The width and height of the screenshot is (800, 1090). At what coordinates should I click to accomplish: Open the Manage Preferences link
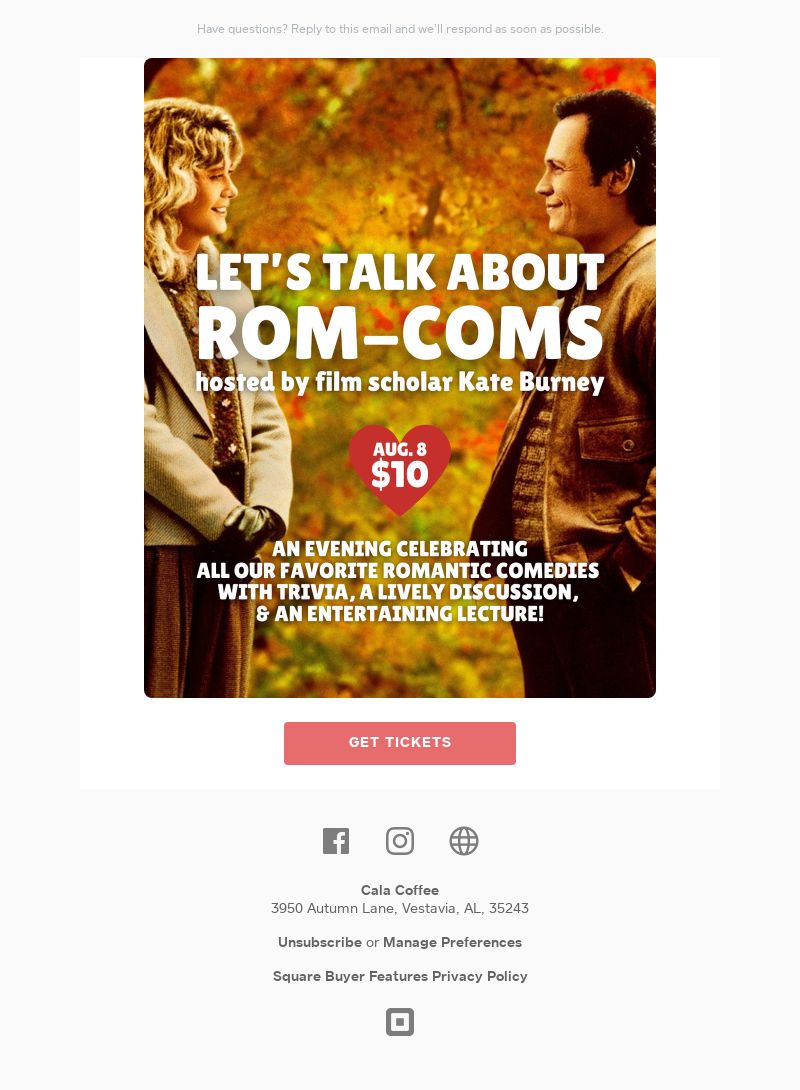[x=452, y=943]
